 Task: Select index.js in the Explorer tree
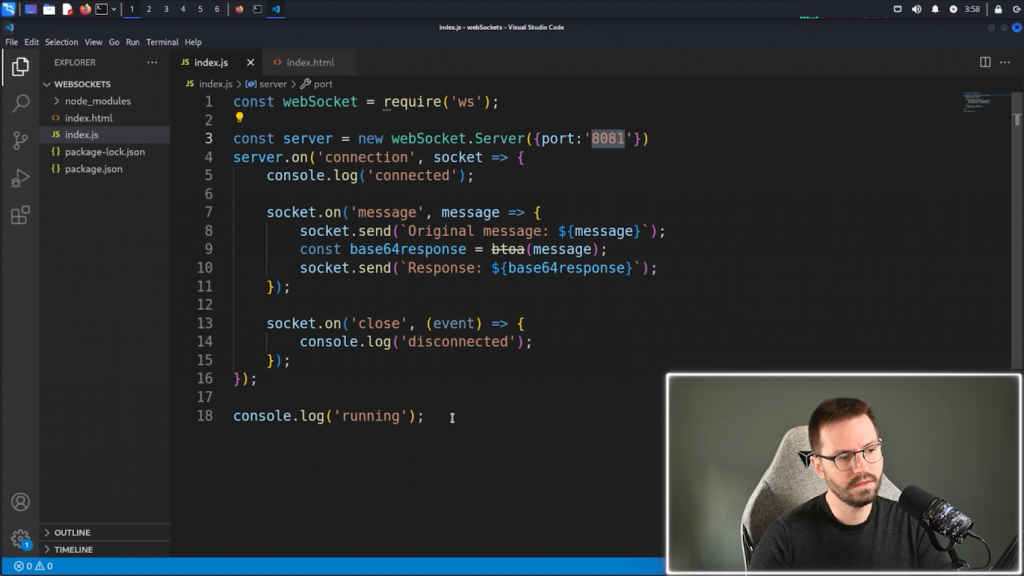(x=104, y=135)
